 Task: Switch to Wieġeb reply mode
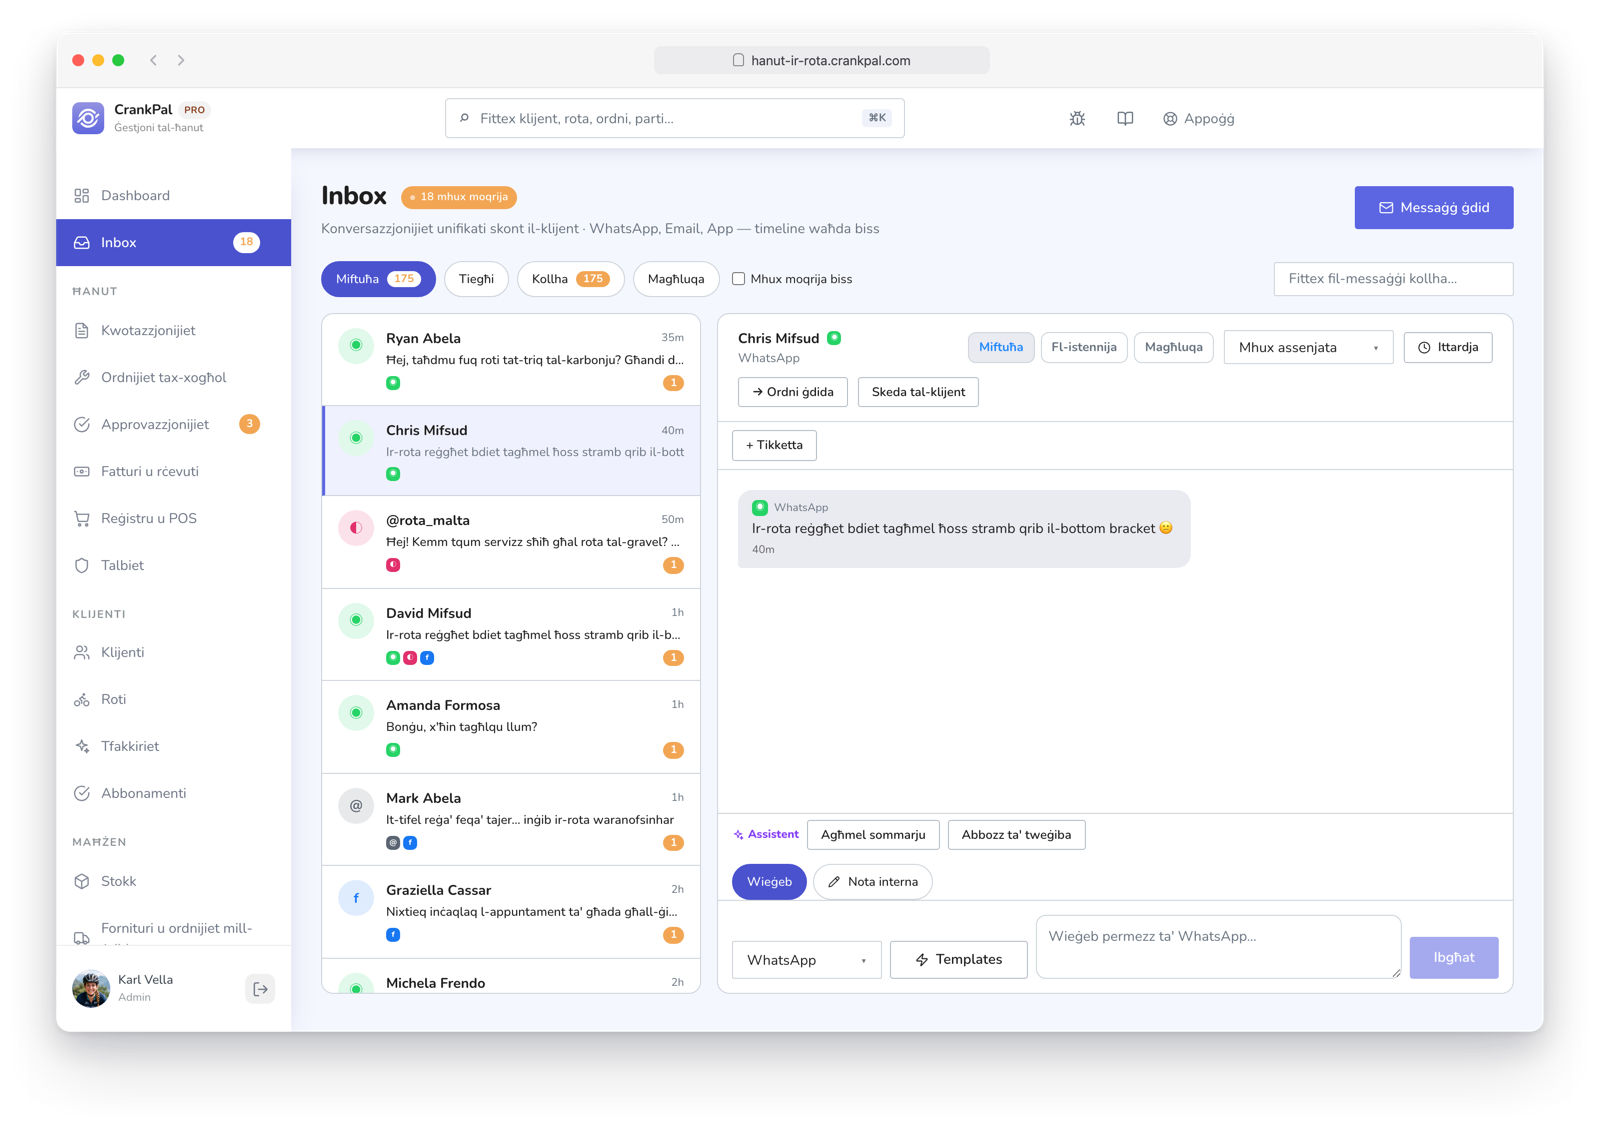[769, 882]
